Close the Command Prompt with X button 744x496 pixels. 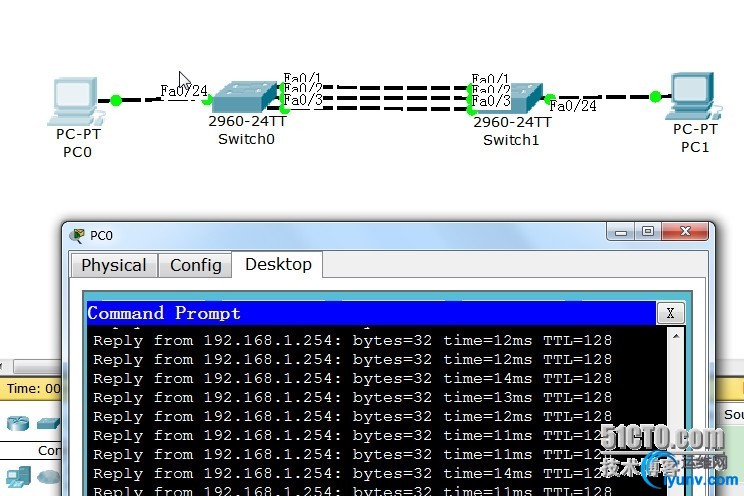point(670,313)
